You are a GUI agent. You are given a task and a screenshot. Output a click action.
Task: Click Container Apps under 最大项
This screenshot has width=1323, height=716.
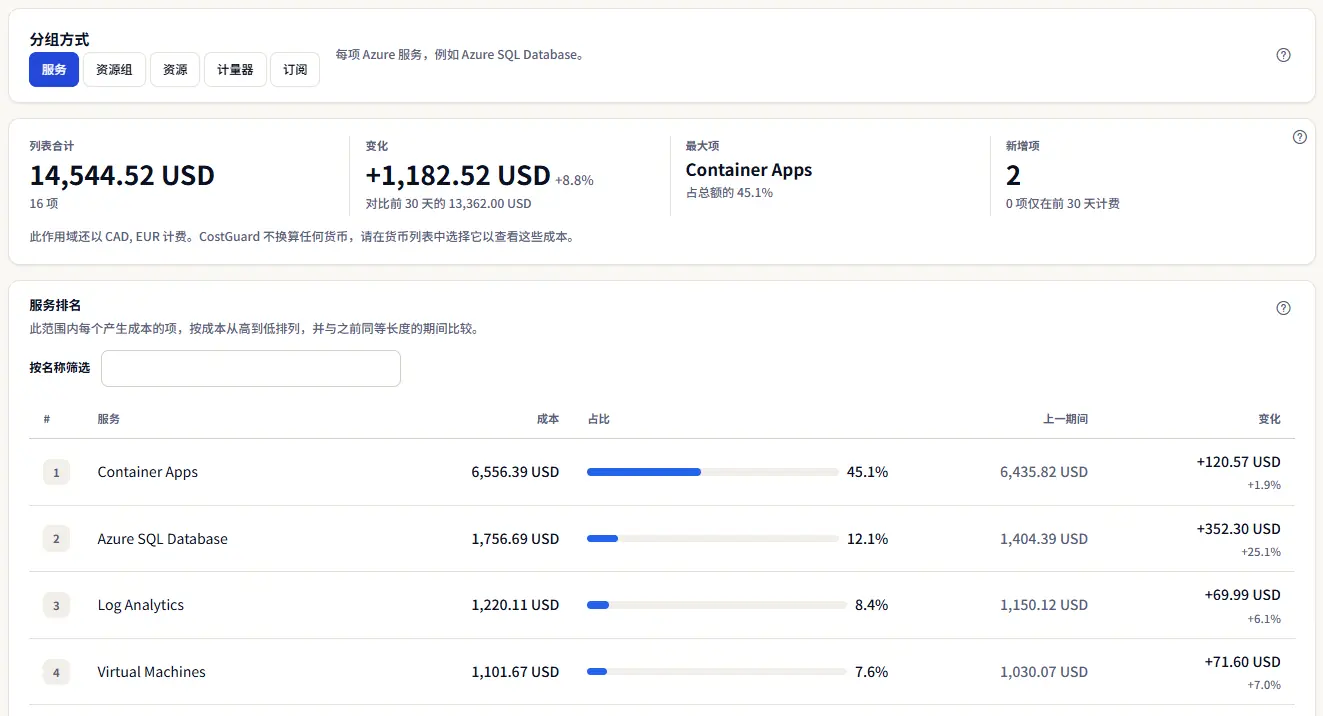click(749, 170)
